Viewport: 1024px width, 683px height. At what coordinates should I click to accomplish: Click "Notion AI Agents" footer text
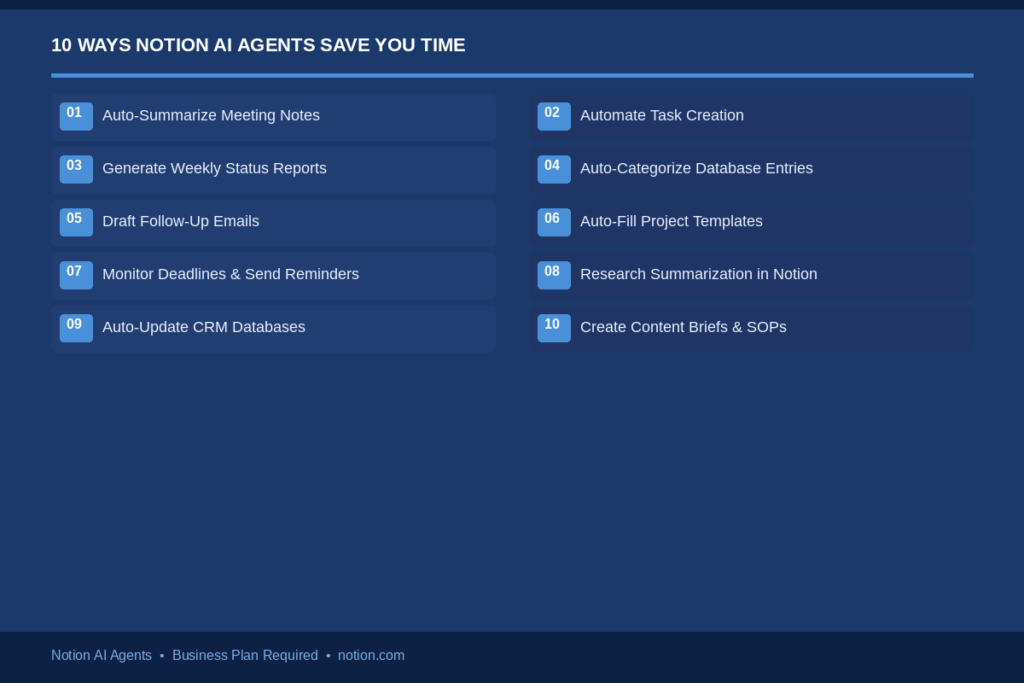click(101, 655)
